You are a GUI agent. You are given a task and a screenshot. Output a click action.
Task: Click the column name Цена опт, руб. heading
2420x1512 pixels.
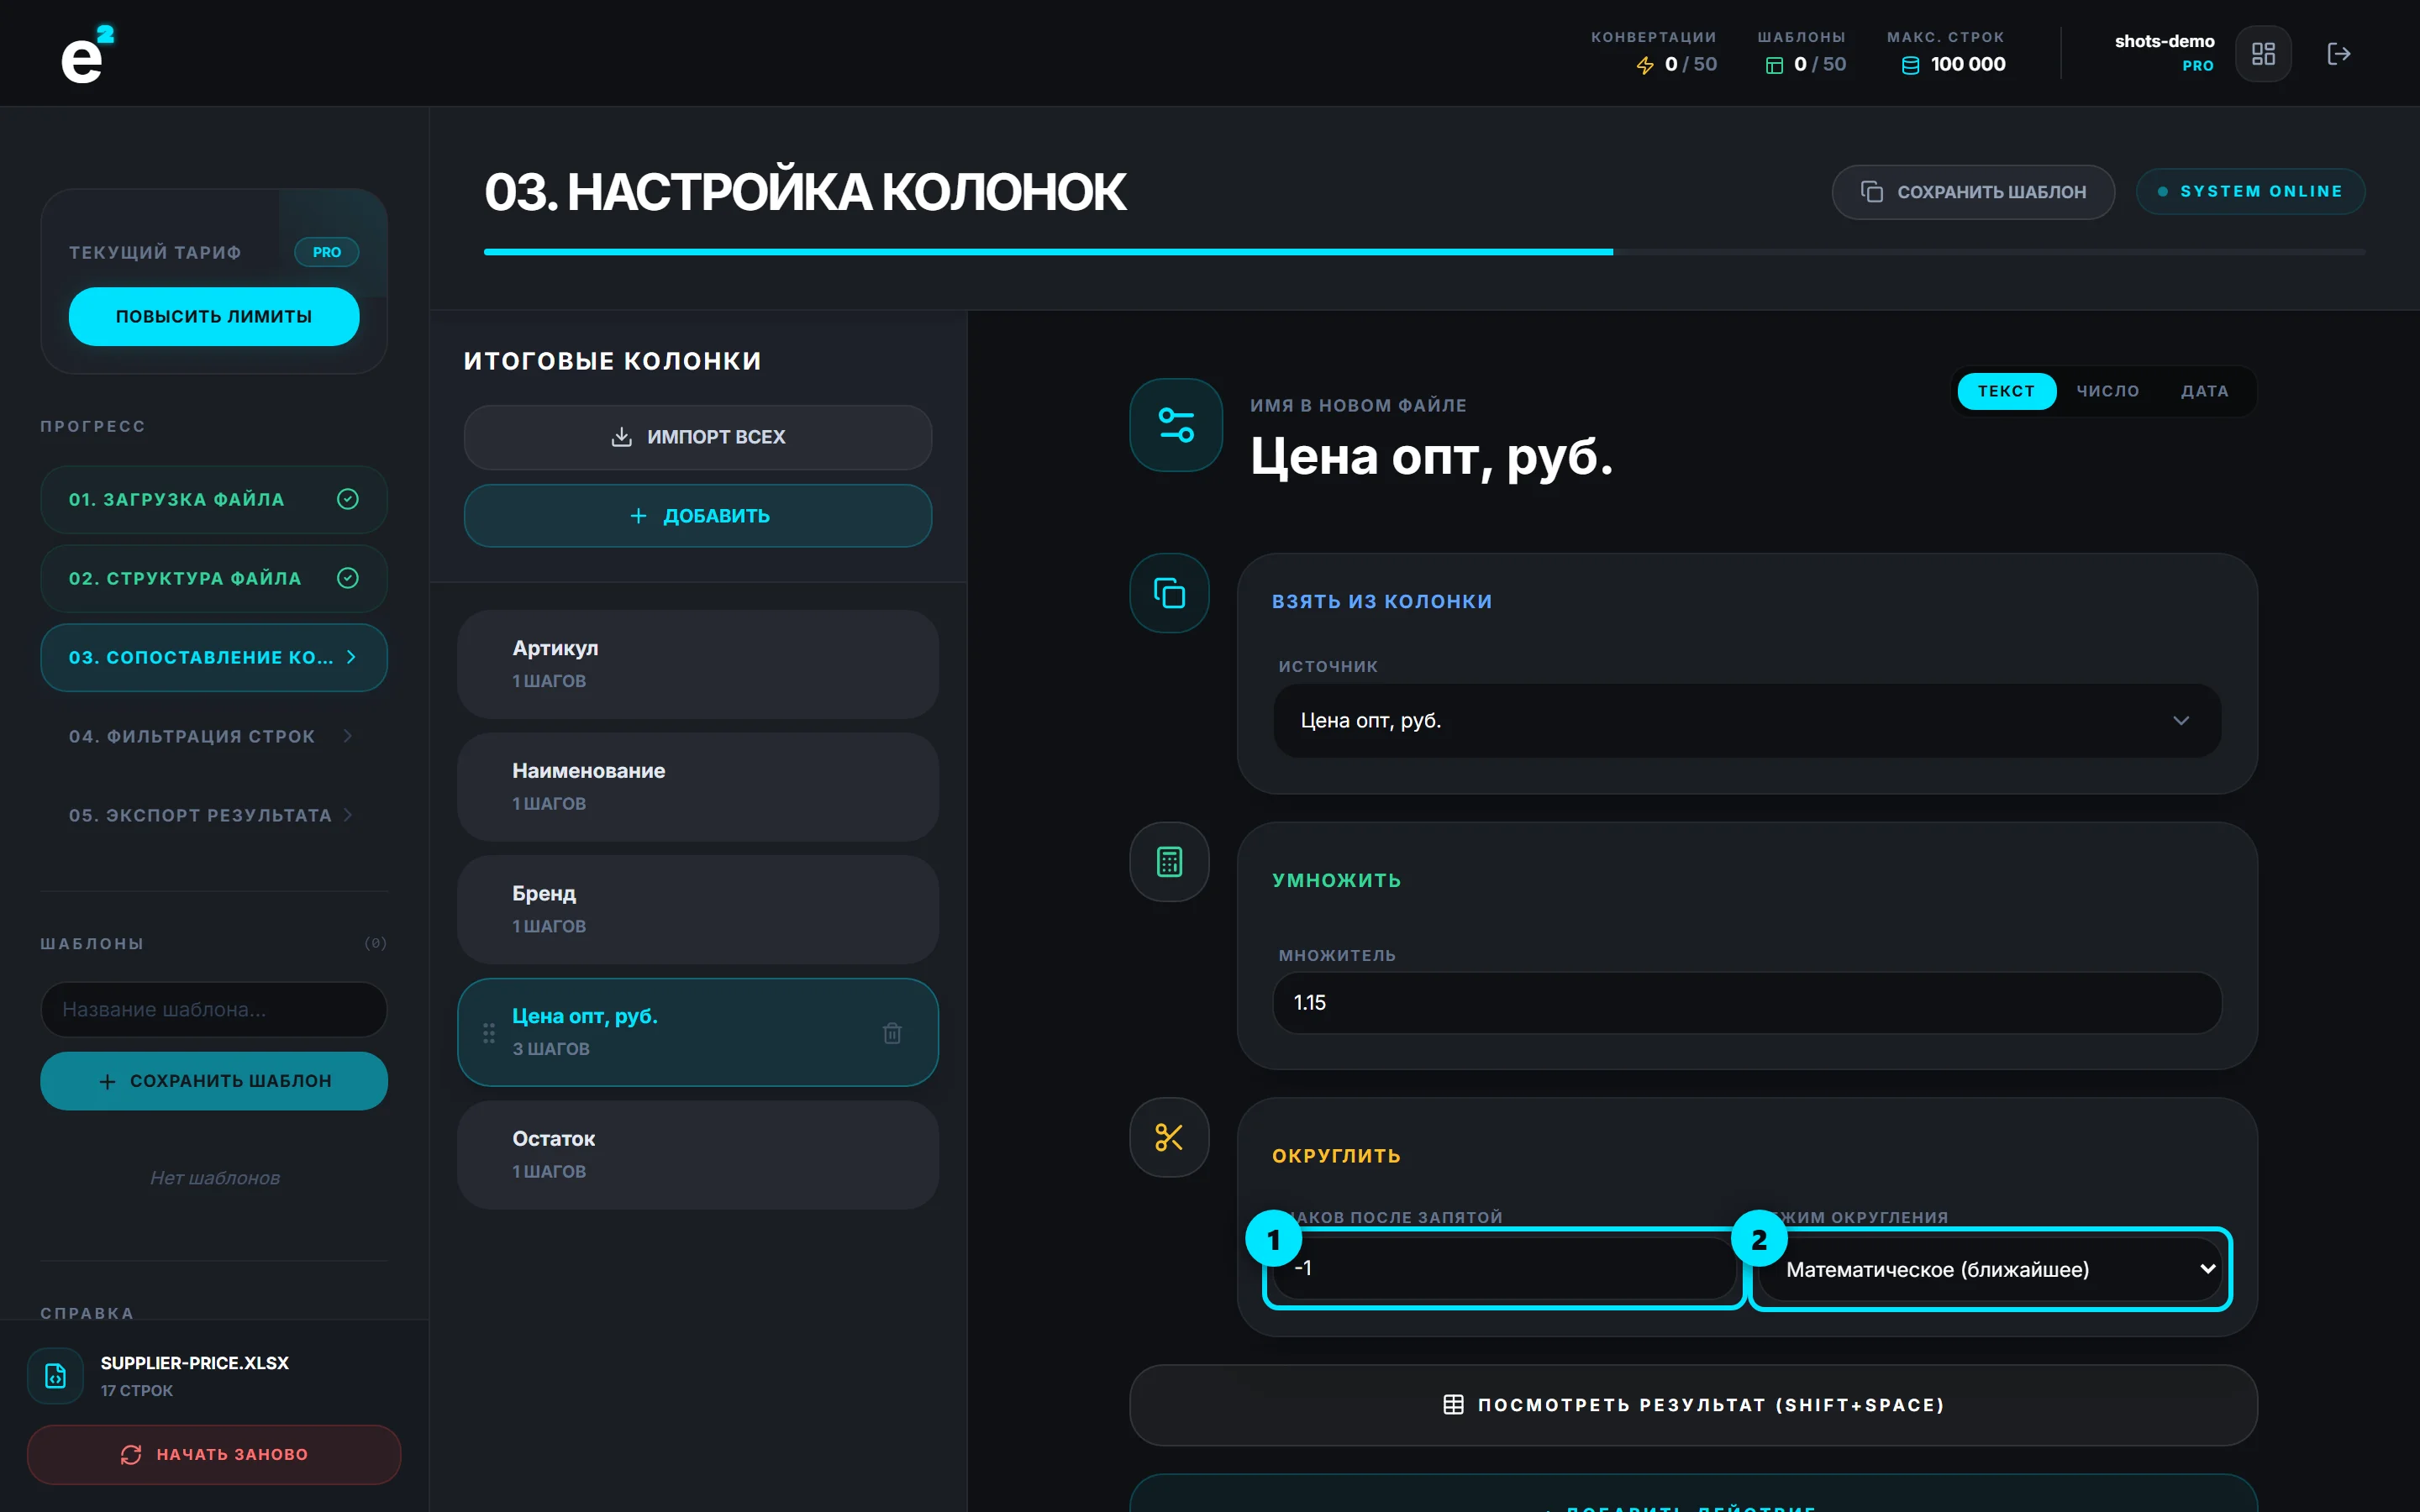[1431, 457]
